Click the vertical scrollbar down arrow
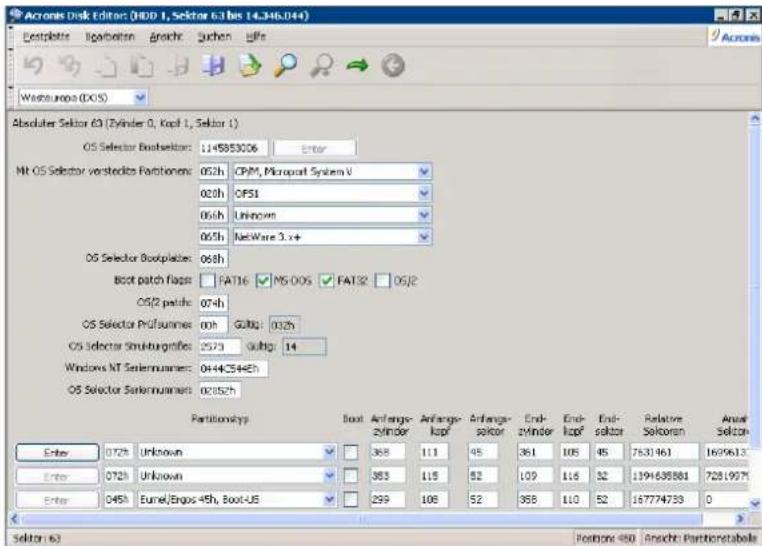 [755, 503]
